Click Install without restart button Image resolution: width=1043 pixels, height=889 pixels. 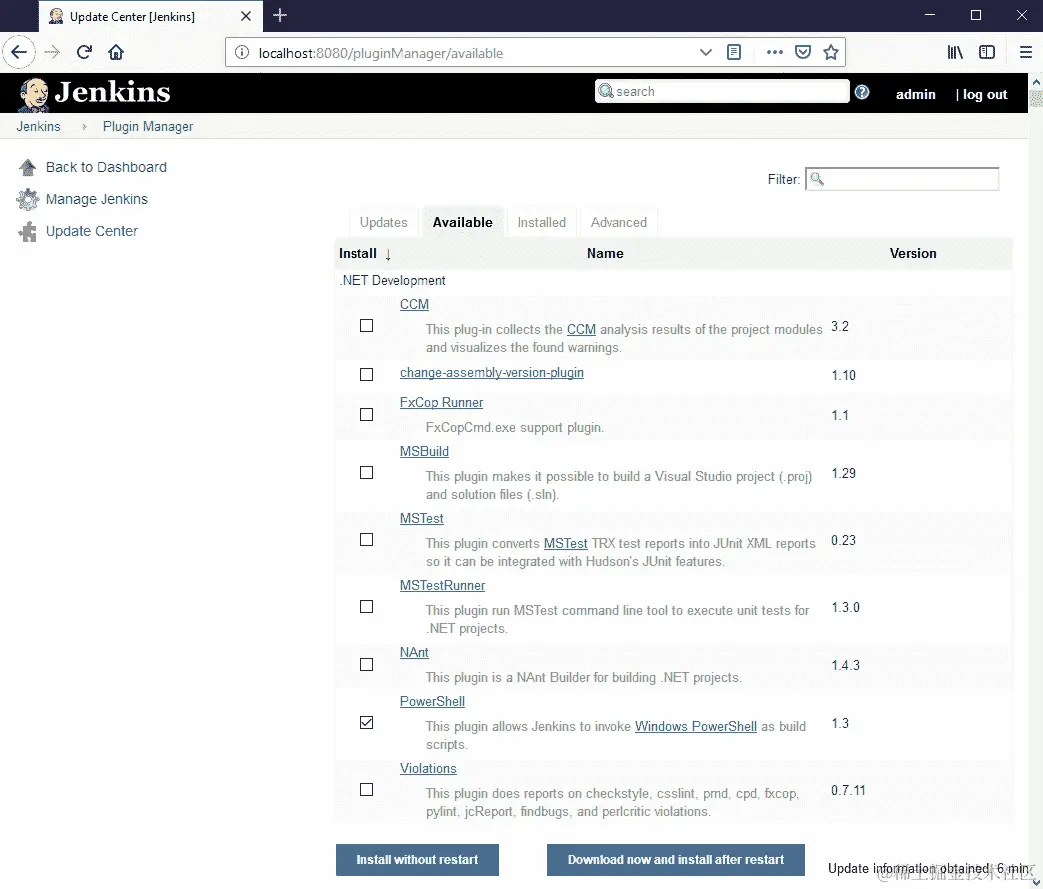coord(417,860)
